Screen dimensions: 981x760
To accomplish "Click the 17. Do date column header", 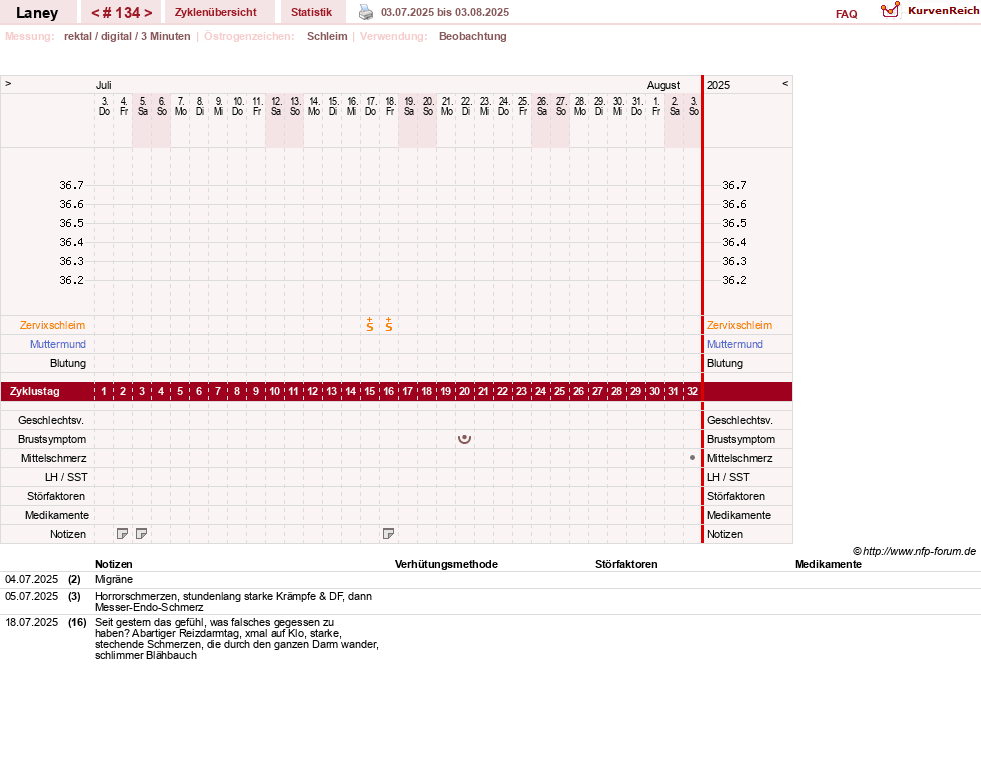I will point(370,106).
